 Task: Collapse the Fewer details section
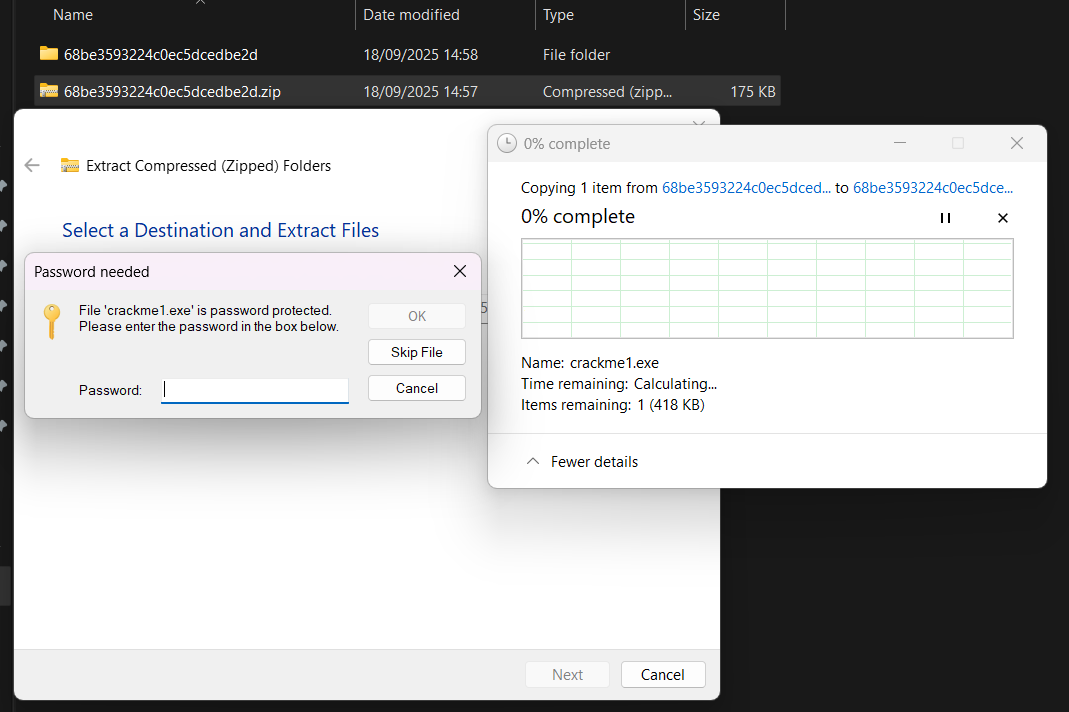click(583, 462)
